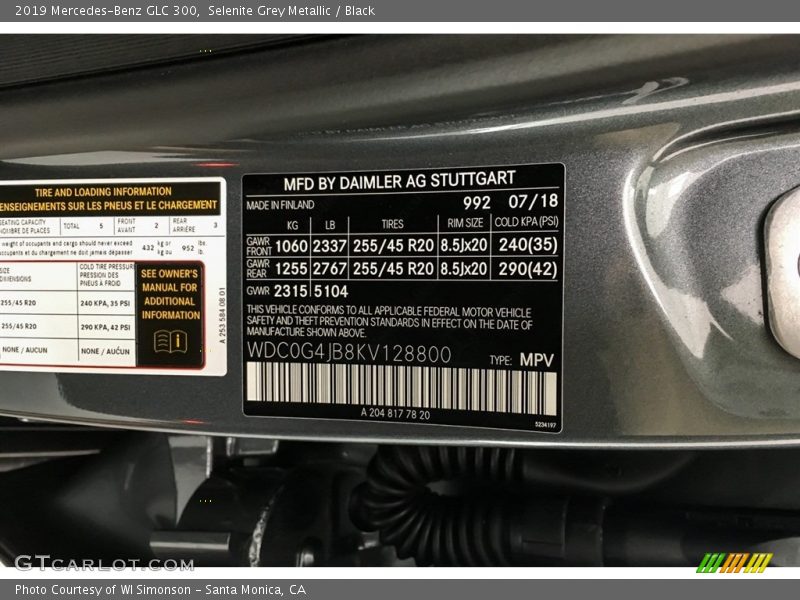Click the federal safety conformity statement

coord(389,321)
